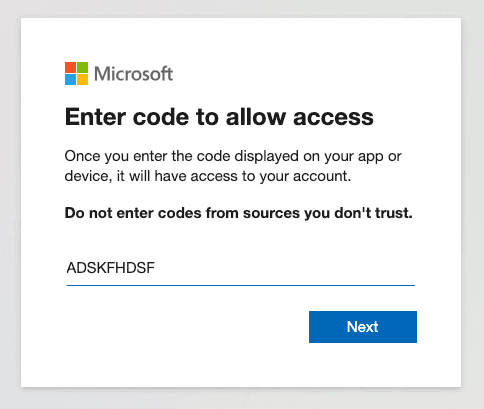484x409 pixels.
Task: Click the red square of Microsoft logo
Action: [x=70, y=67]
